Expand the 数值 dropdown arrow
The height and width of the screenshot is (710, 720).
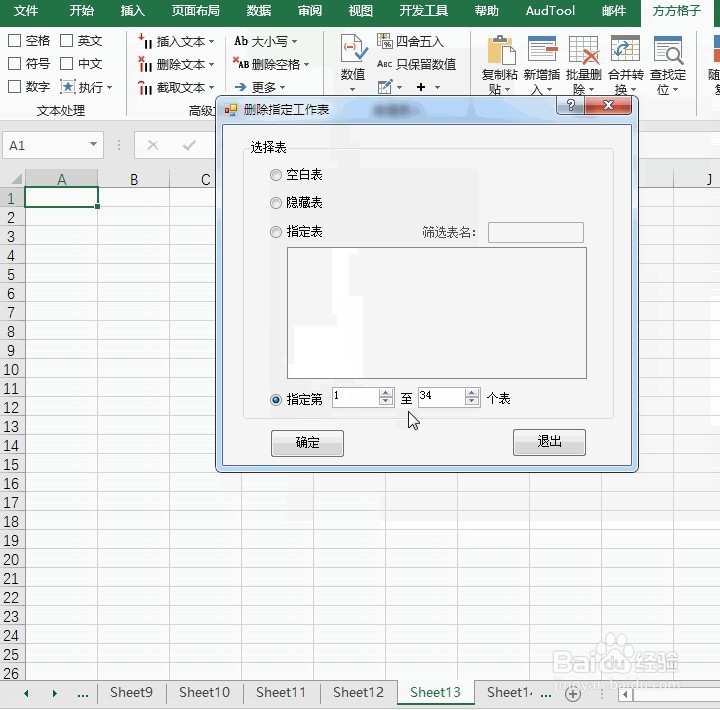tap(353, 89)
